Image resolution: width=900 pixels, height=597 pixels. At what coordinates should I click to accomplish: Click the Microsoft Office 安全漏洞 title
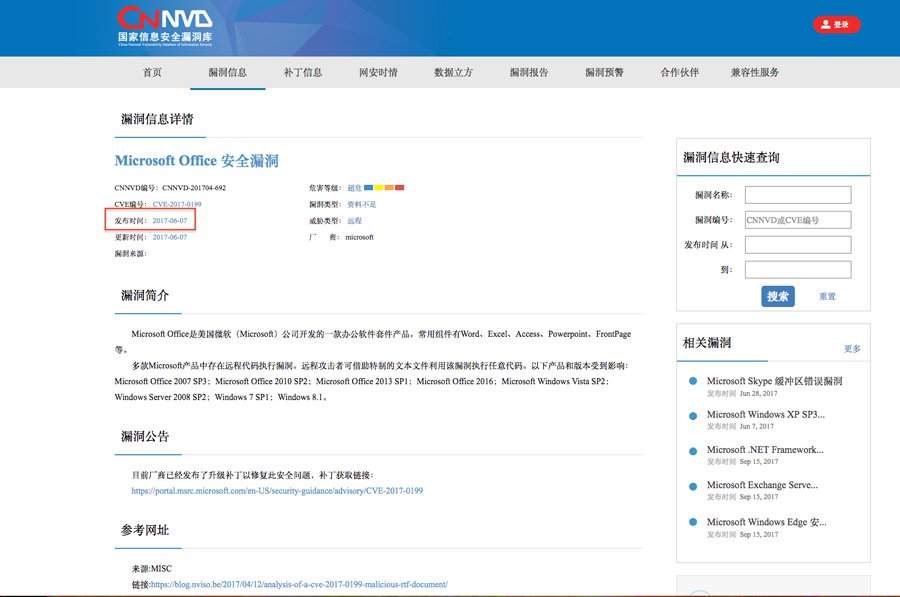(197, 161)
